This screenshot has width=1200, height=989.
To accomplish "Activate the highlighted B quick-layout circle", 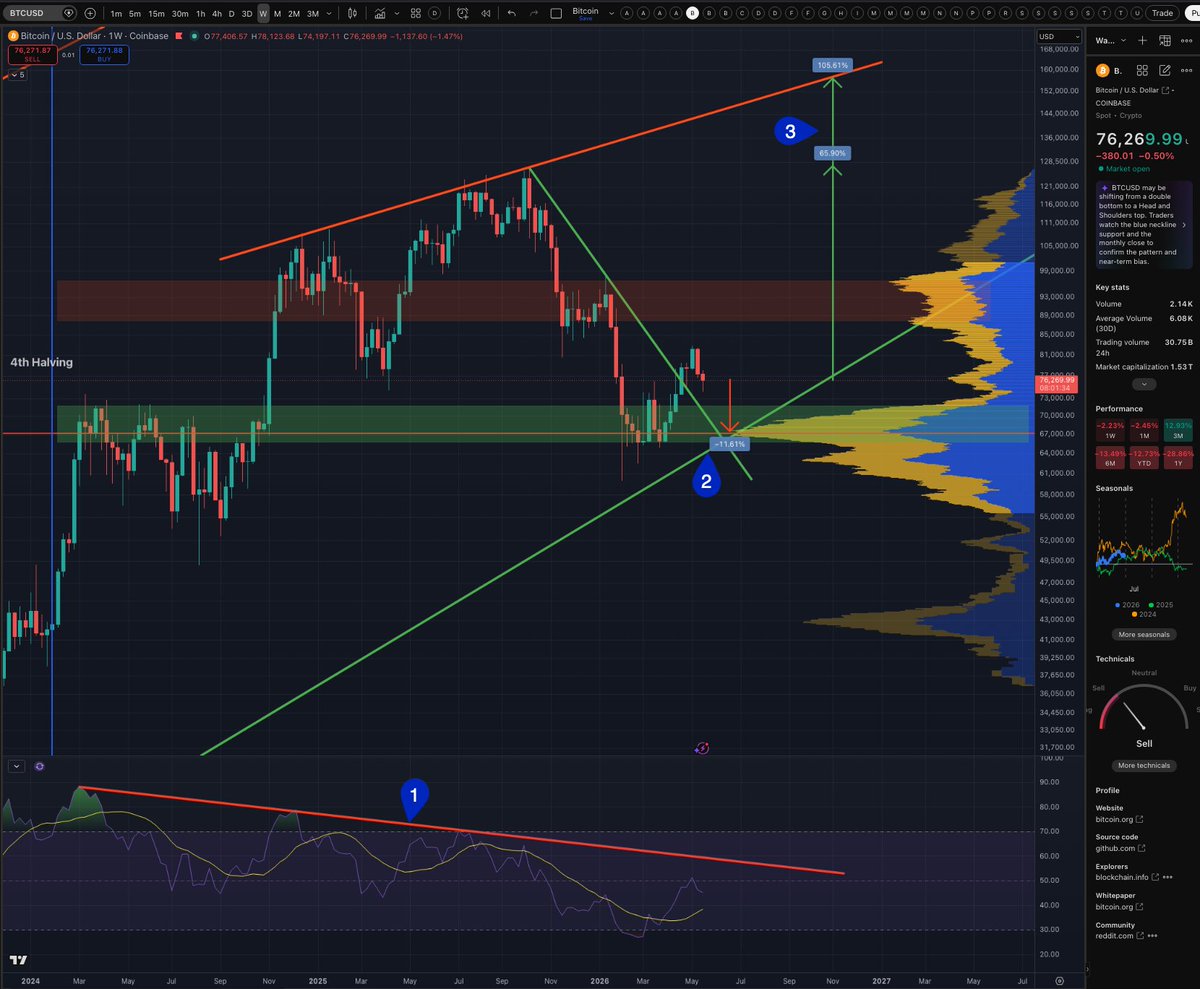I will [693, 13].
